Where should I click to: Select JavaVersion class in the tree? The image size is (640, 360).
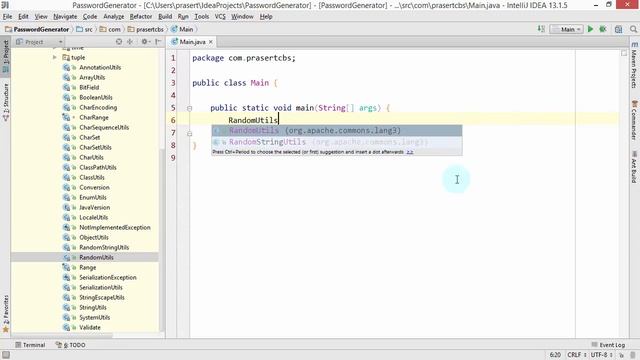94,207
